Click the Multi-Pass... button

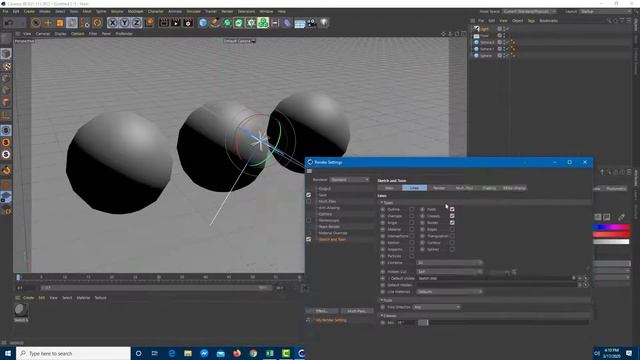[x=356, y=311]
